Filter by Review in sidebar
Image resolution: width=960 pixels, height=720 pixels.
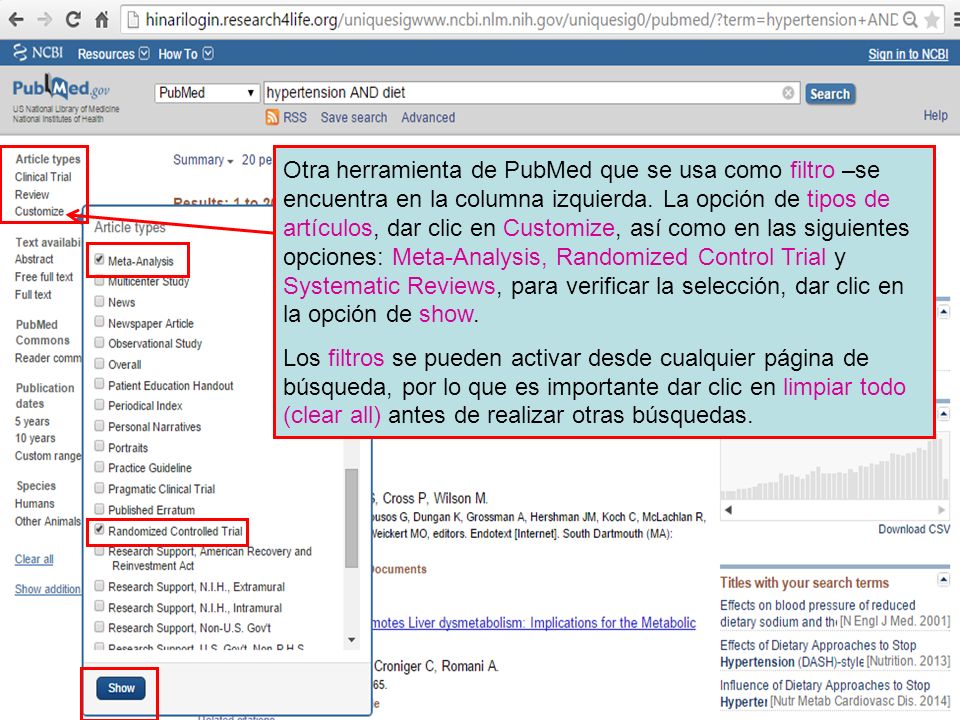click(32, 195)
